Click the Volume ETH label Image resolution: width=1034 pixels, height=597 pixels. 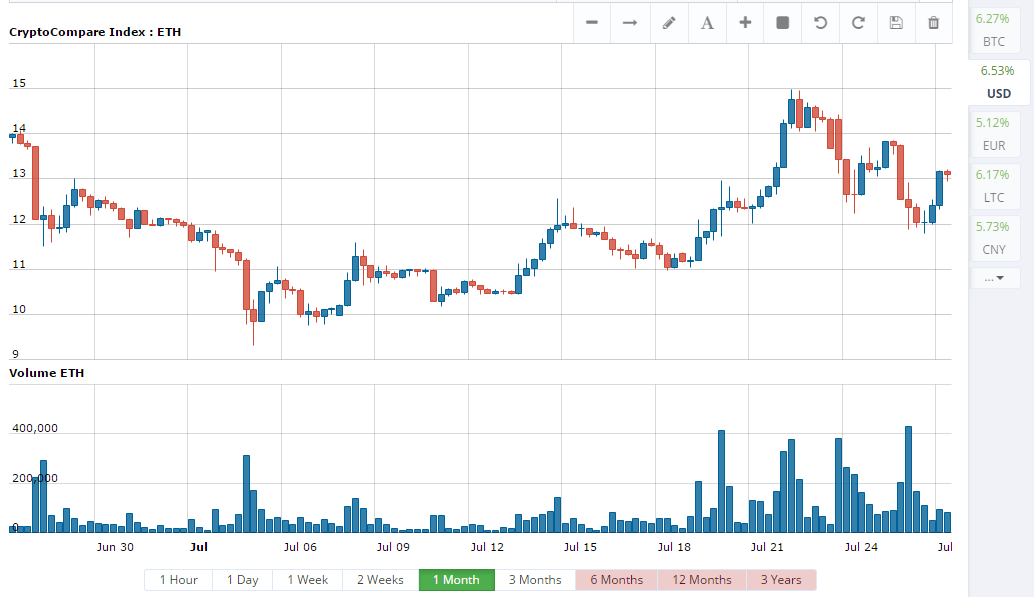46,373
